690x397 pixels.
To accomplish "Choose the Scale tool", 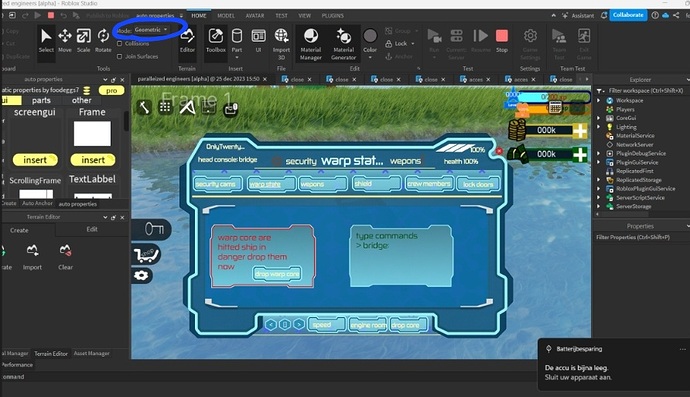I will click(x=84, y=40).
